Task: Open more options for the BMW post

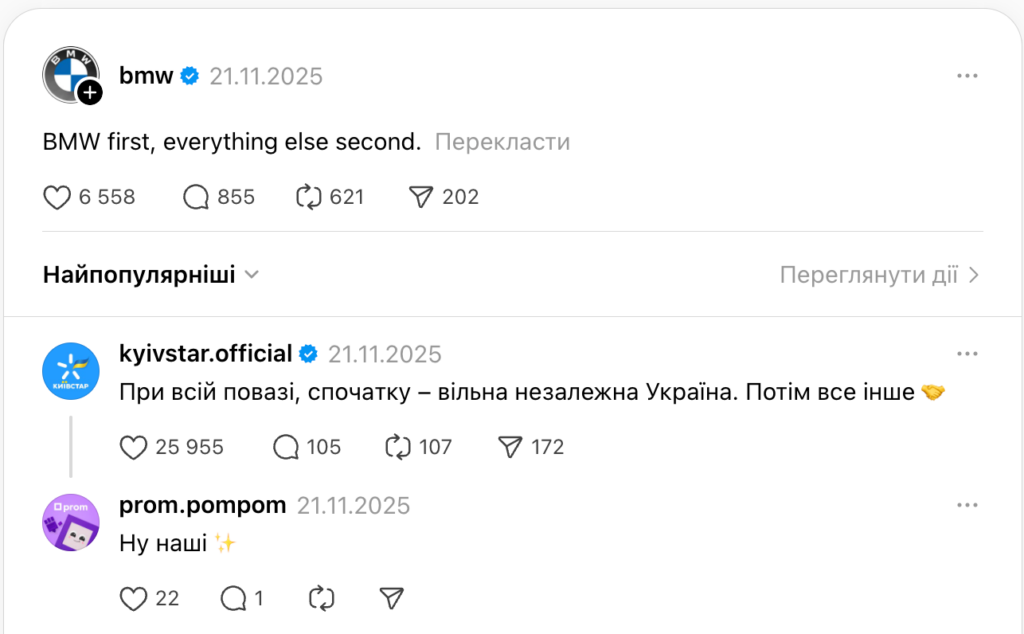Action: 966,76
